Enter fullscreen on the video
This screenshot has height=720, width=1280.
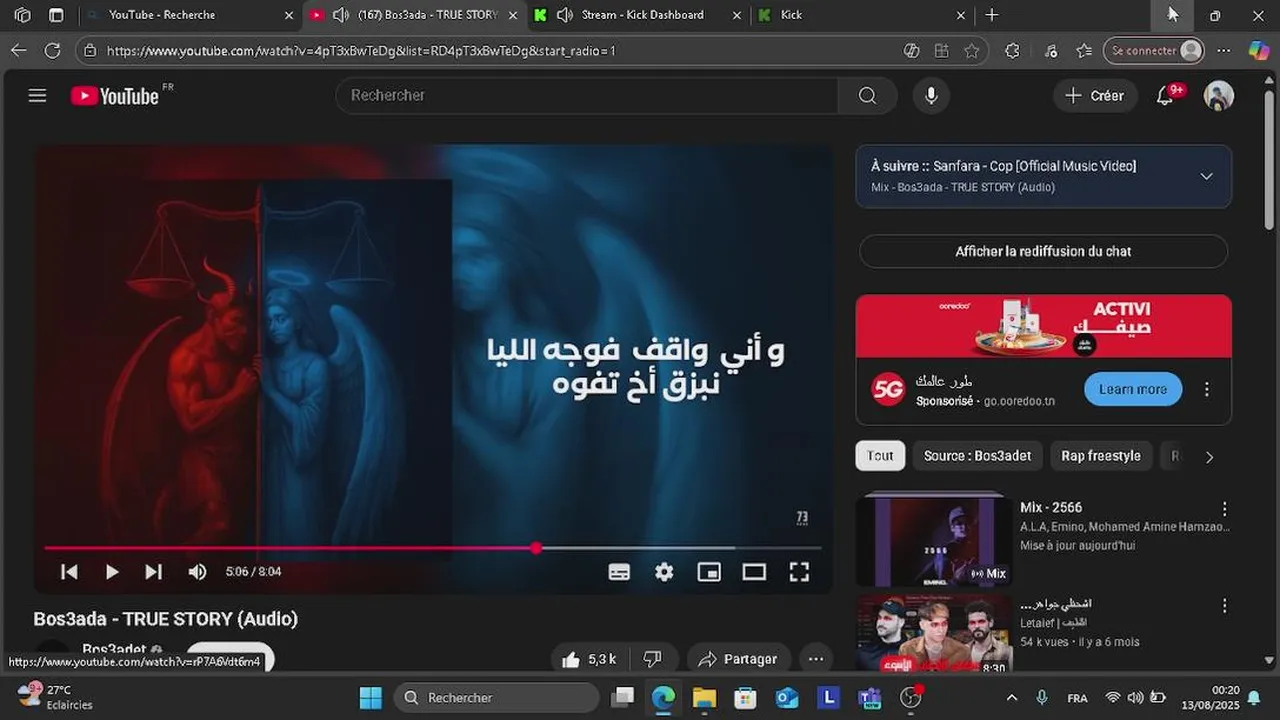point(799,572)
